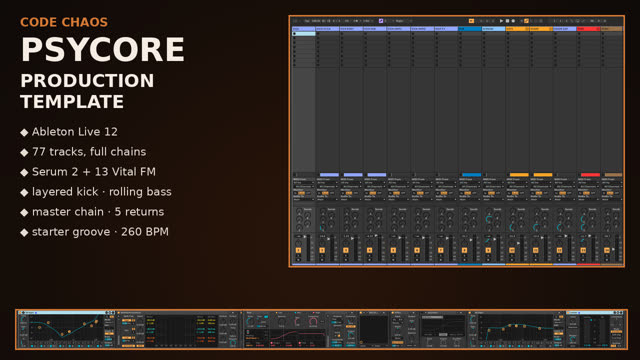Toggle track 13 activator on red track

point(583,250)
